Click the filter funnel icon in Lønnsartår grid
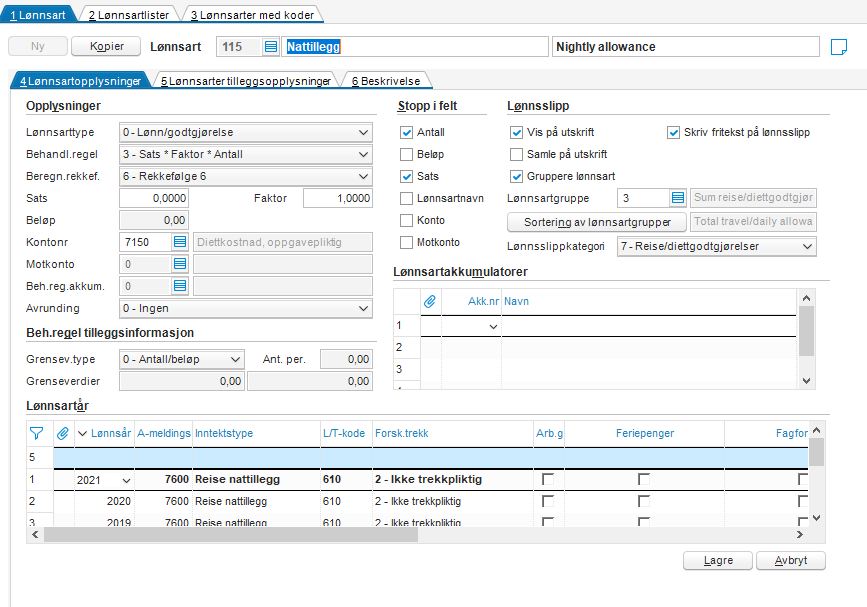Image resolution: width=867 pixels, height=607 pixels. 37,433
